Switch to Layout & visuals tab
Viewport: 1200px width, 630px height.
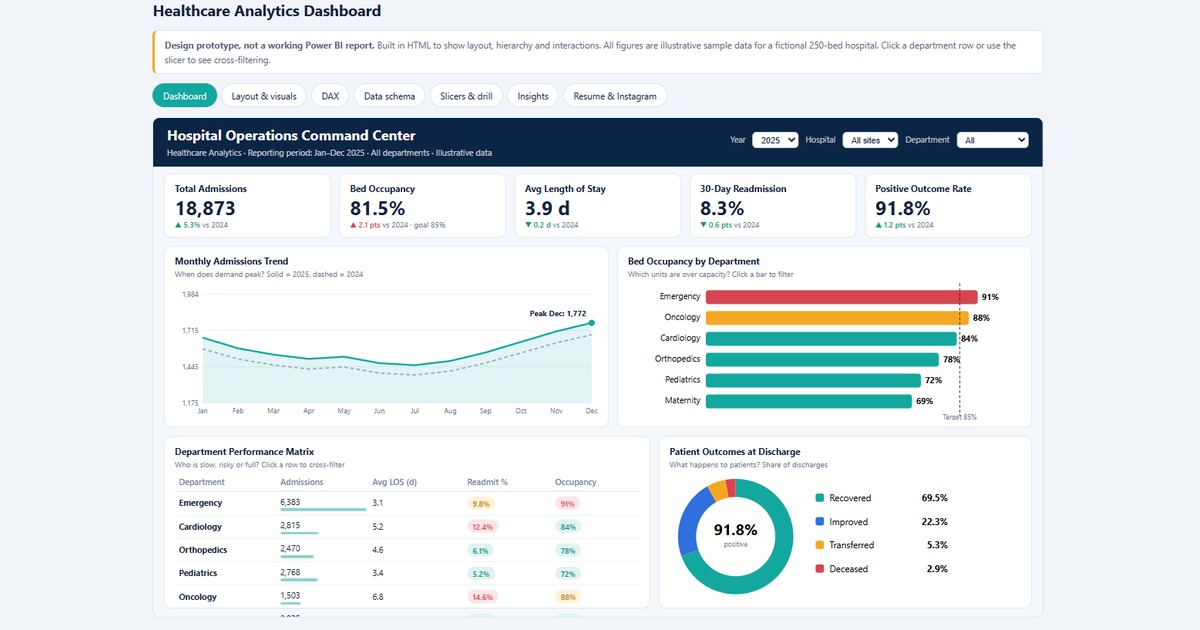click(x=264, y=96)
